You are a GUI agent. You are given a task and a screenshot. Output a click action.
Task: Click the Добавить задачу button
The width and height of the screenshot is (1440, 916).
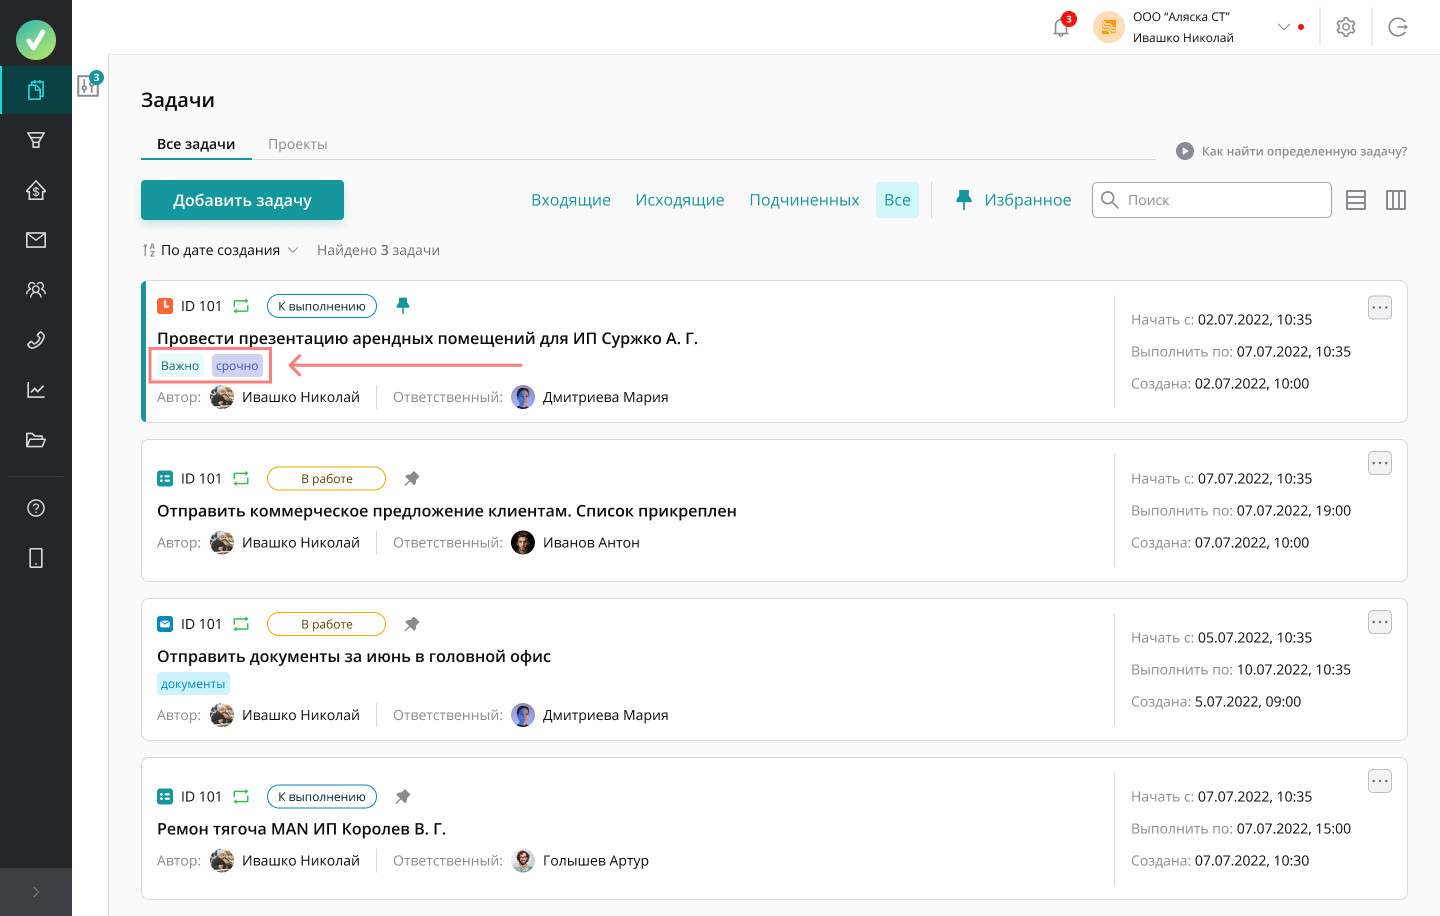coord(242,200)
